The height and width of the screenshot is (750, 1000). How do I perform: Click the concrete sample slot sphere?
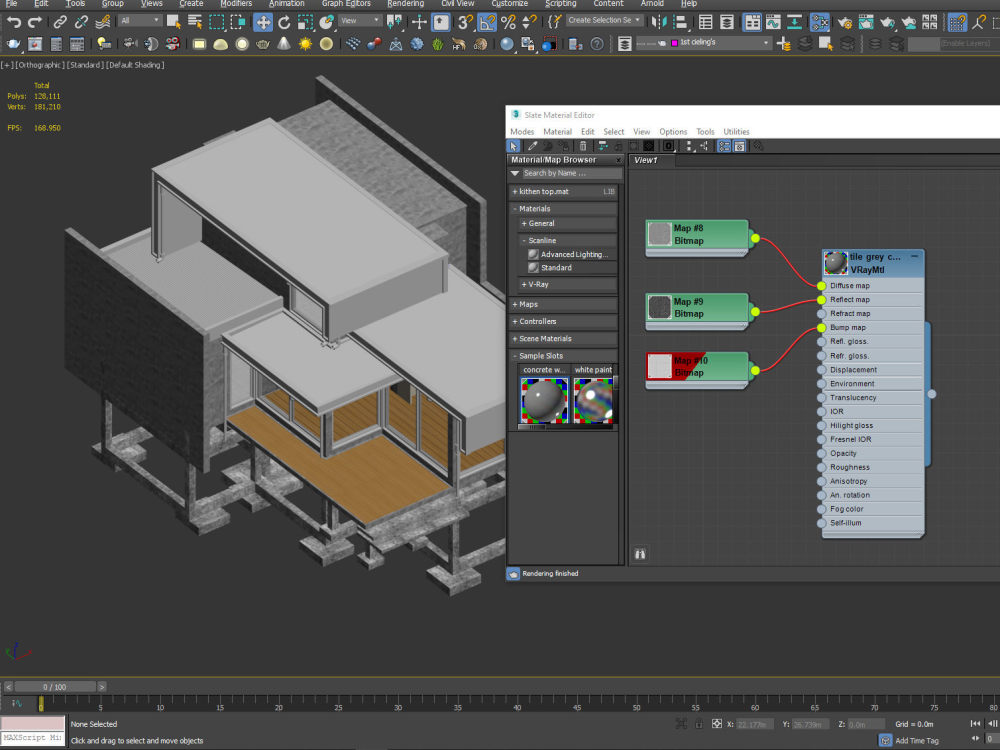pyautogui.click(x=544, y=401)
